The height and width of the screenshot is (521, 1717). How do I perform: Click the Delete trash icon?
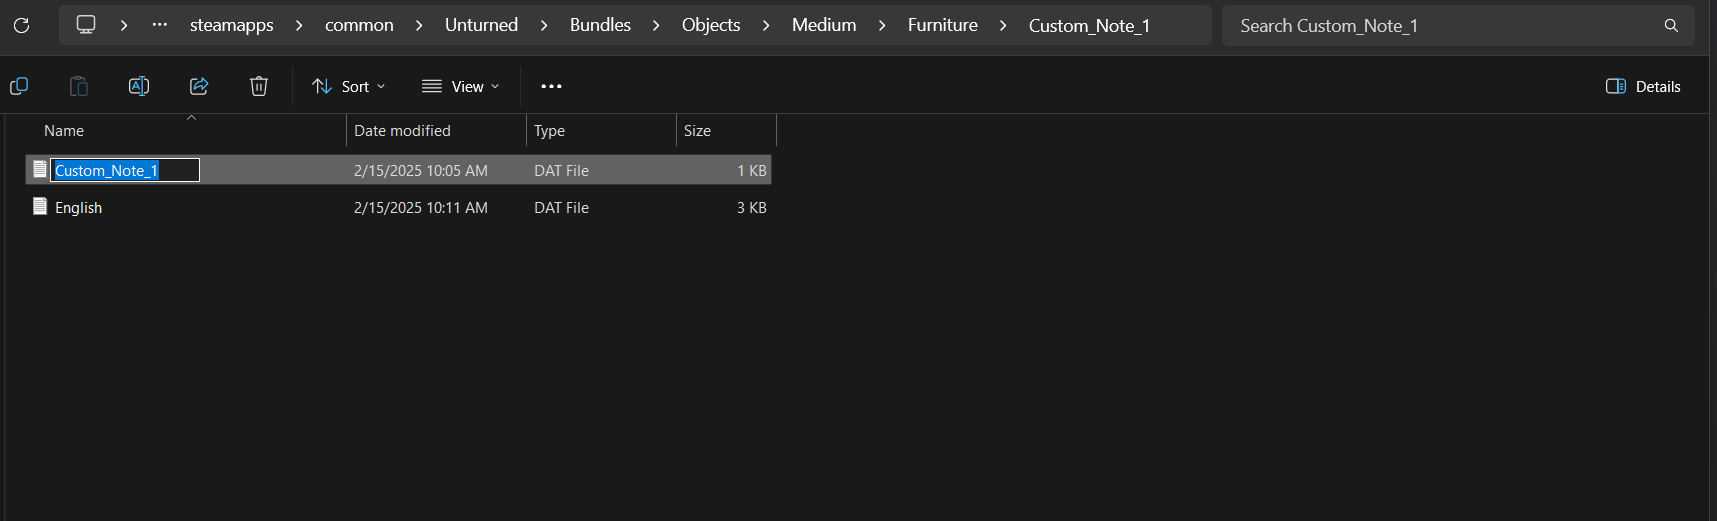coord(259,86)
